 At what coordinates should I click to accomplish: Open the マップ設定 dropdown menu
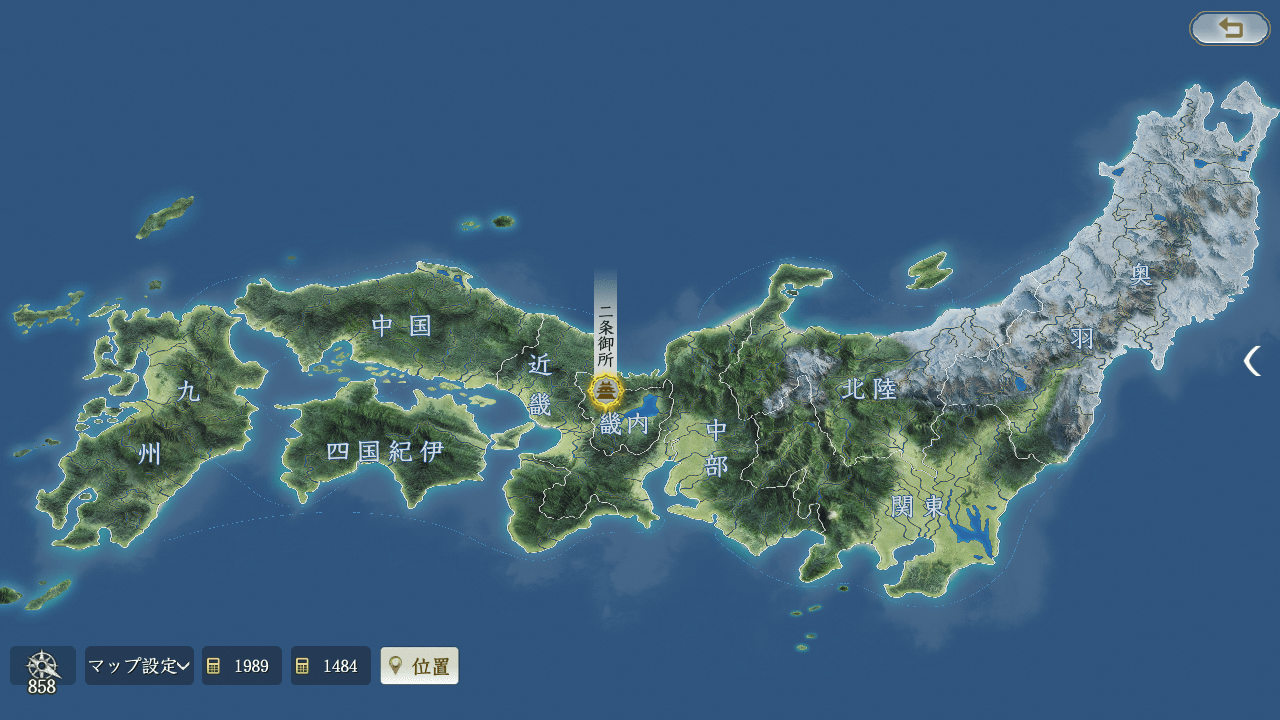pos(138,665)
